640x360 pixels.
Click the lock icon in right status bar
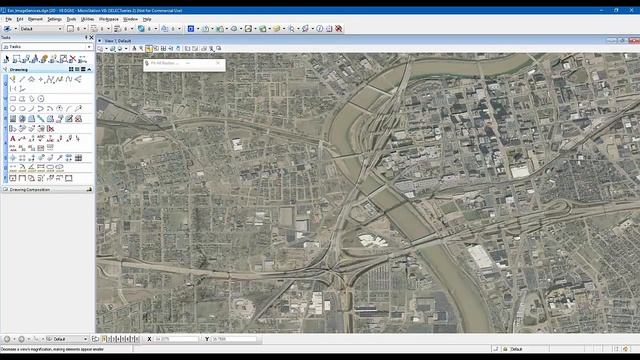pyautogui.click(x=505, y=349)
